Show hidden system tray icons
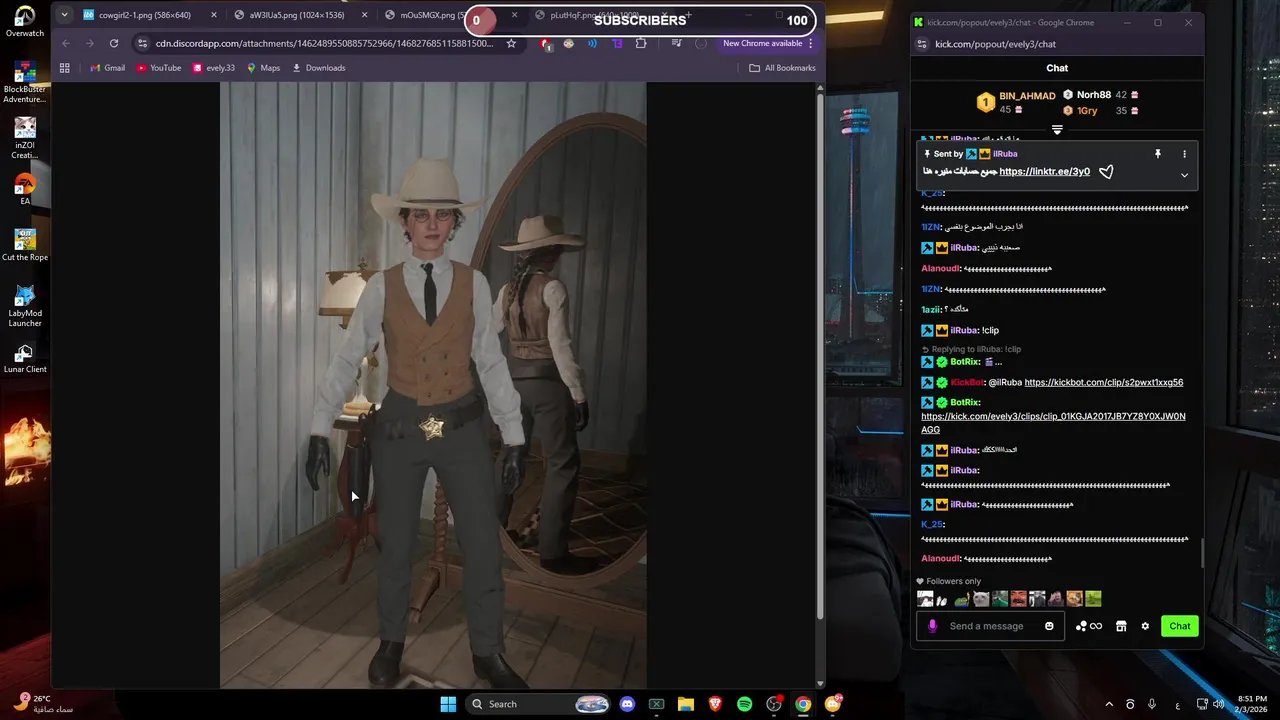This screenshot has width=1280, height=720. point(1108,704)
